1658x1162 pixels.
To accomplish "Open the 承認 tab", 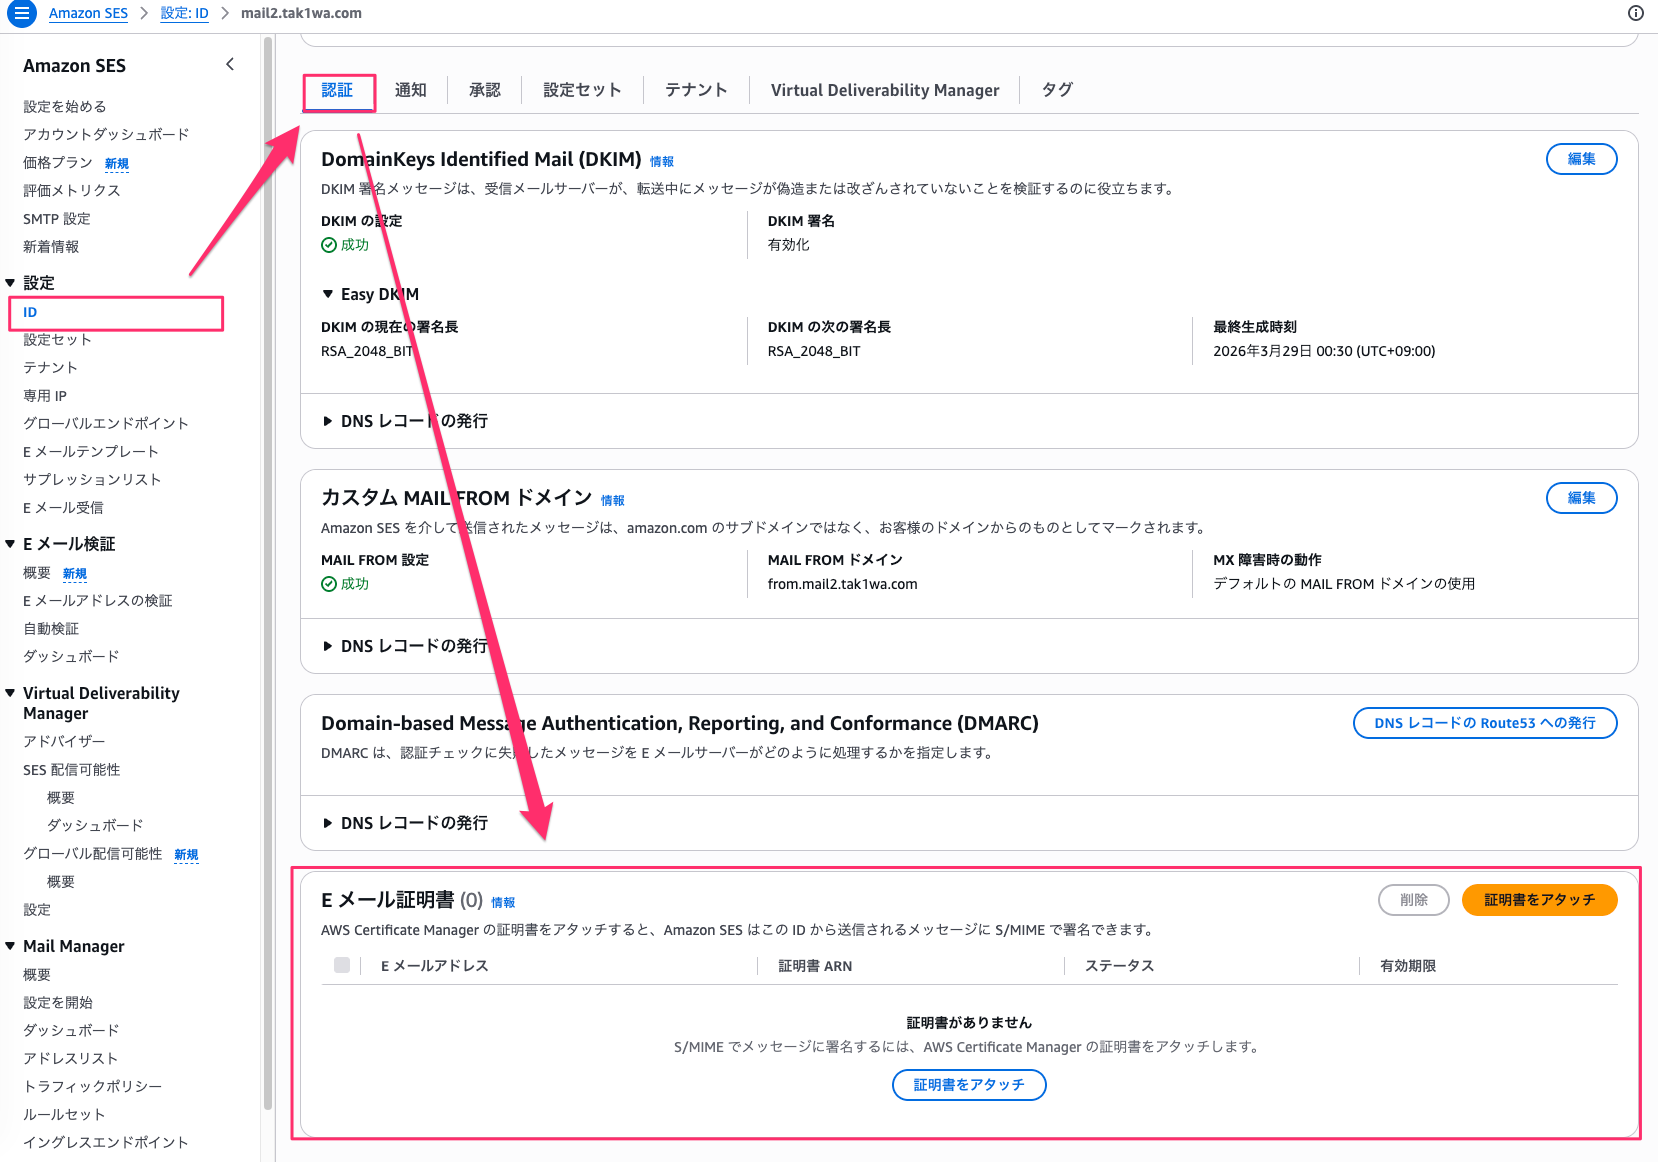I will click(484, 90).
